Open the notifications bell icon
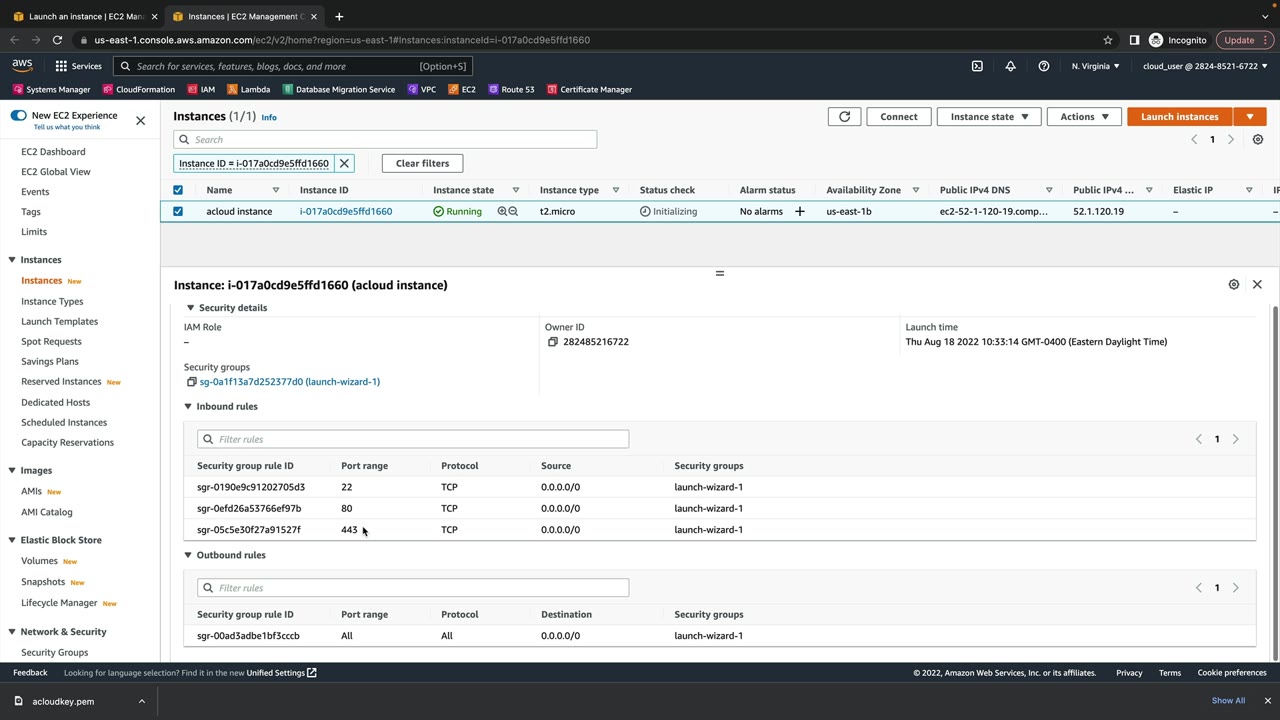 pyautogui.click(x=1010, y=67)
